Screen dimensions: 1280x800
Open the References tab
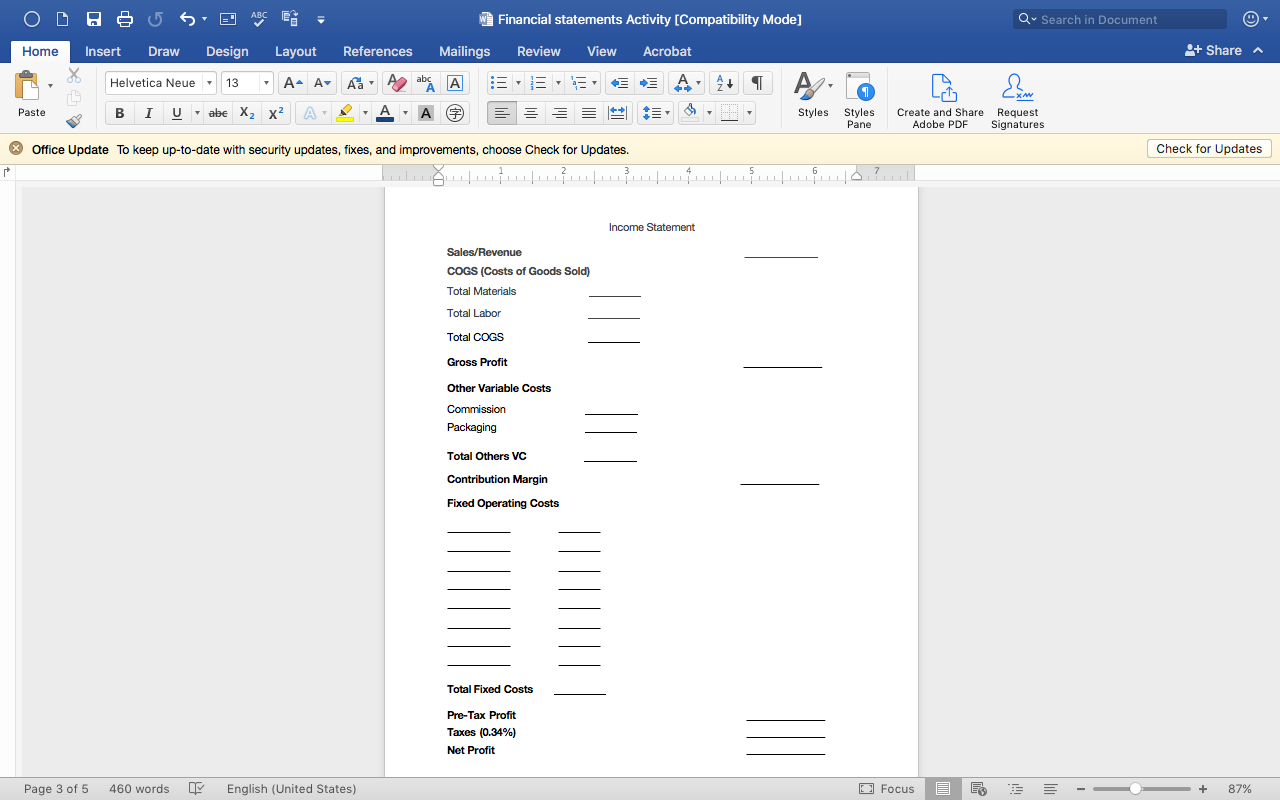(377, 51)
